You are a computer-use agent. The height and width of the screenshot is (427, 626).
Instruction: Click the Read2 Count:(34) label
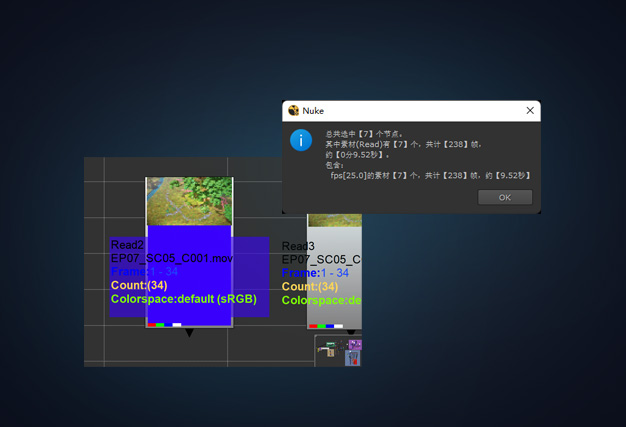(139, 286)
